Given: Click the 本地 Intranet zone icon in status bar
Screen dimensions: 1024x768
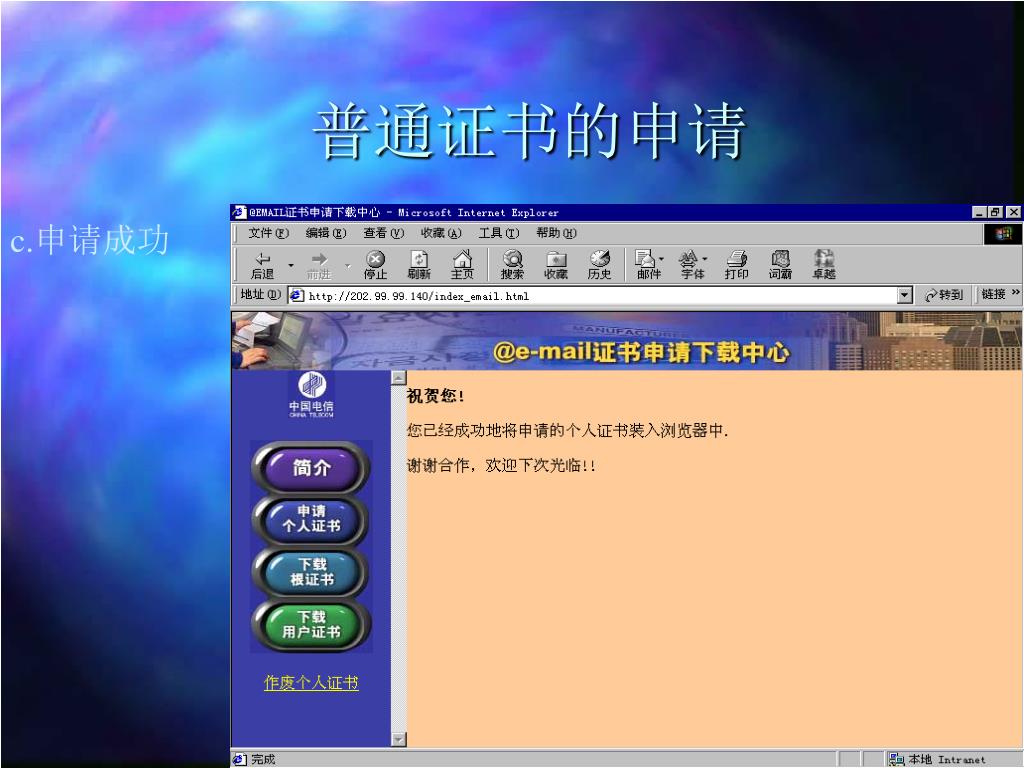Looking at the screenshot, I should point(897,759).
